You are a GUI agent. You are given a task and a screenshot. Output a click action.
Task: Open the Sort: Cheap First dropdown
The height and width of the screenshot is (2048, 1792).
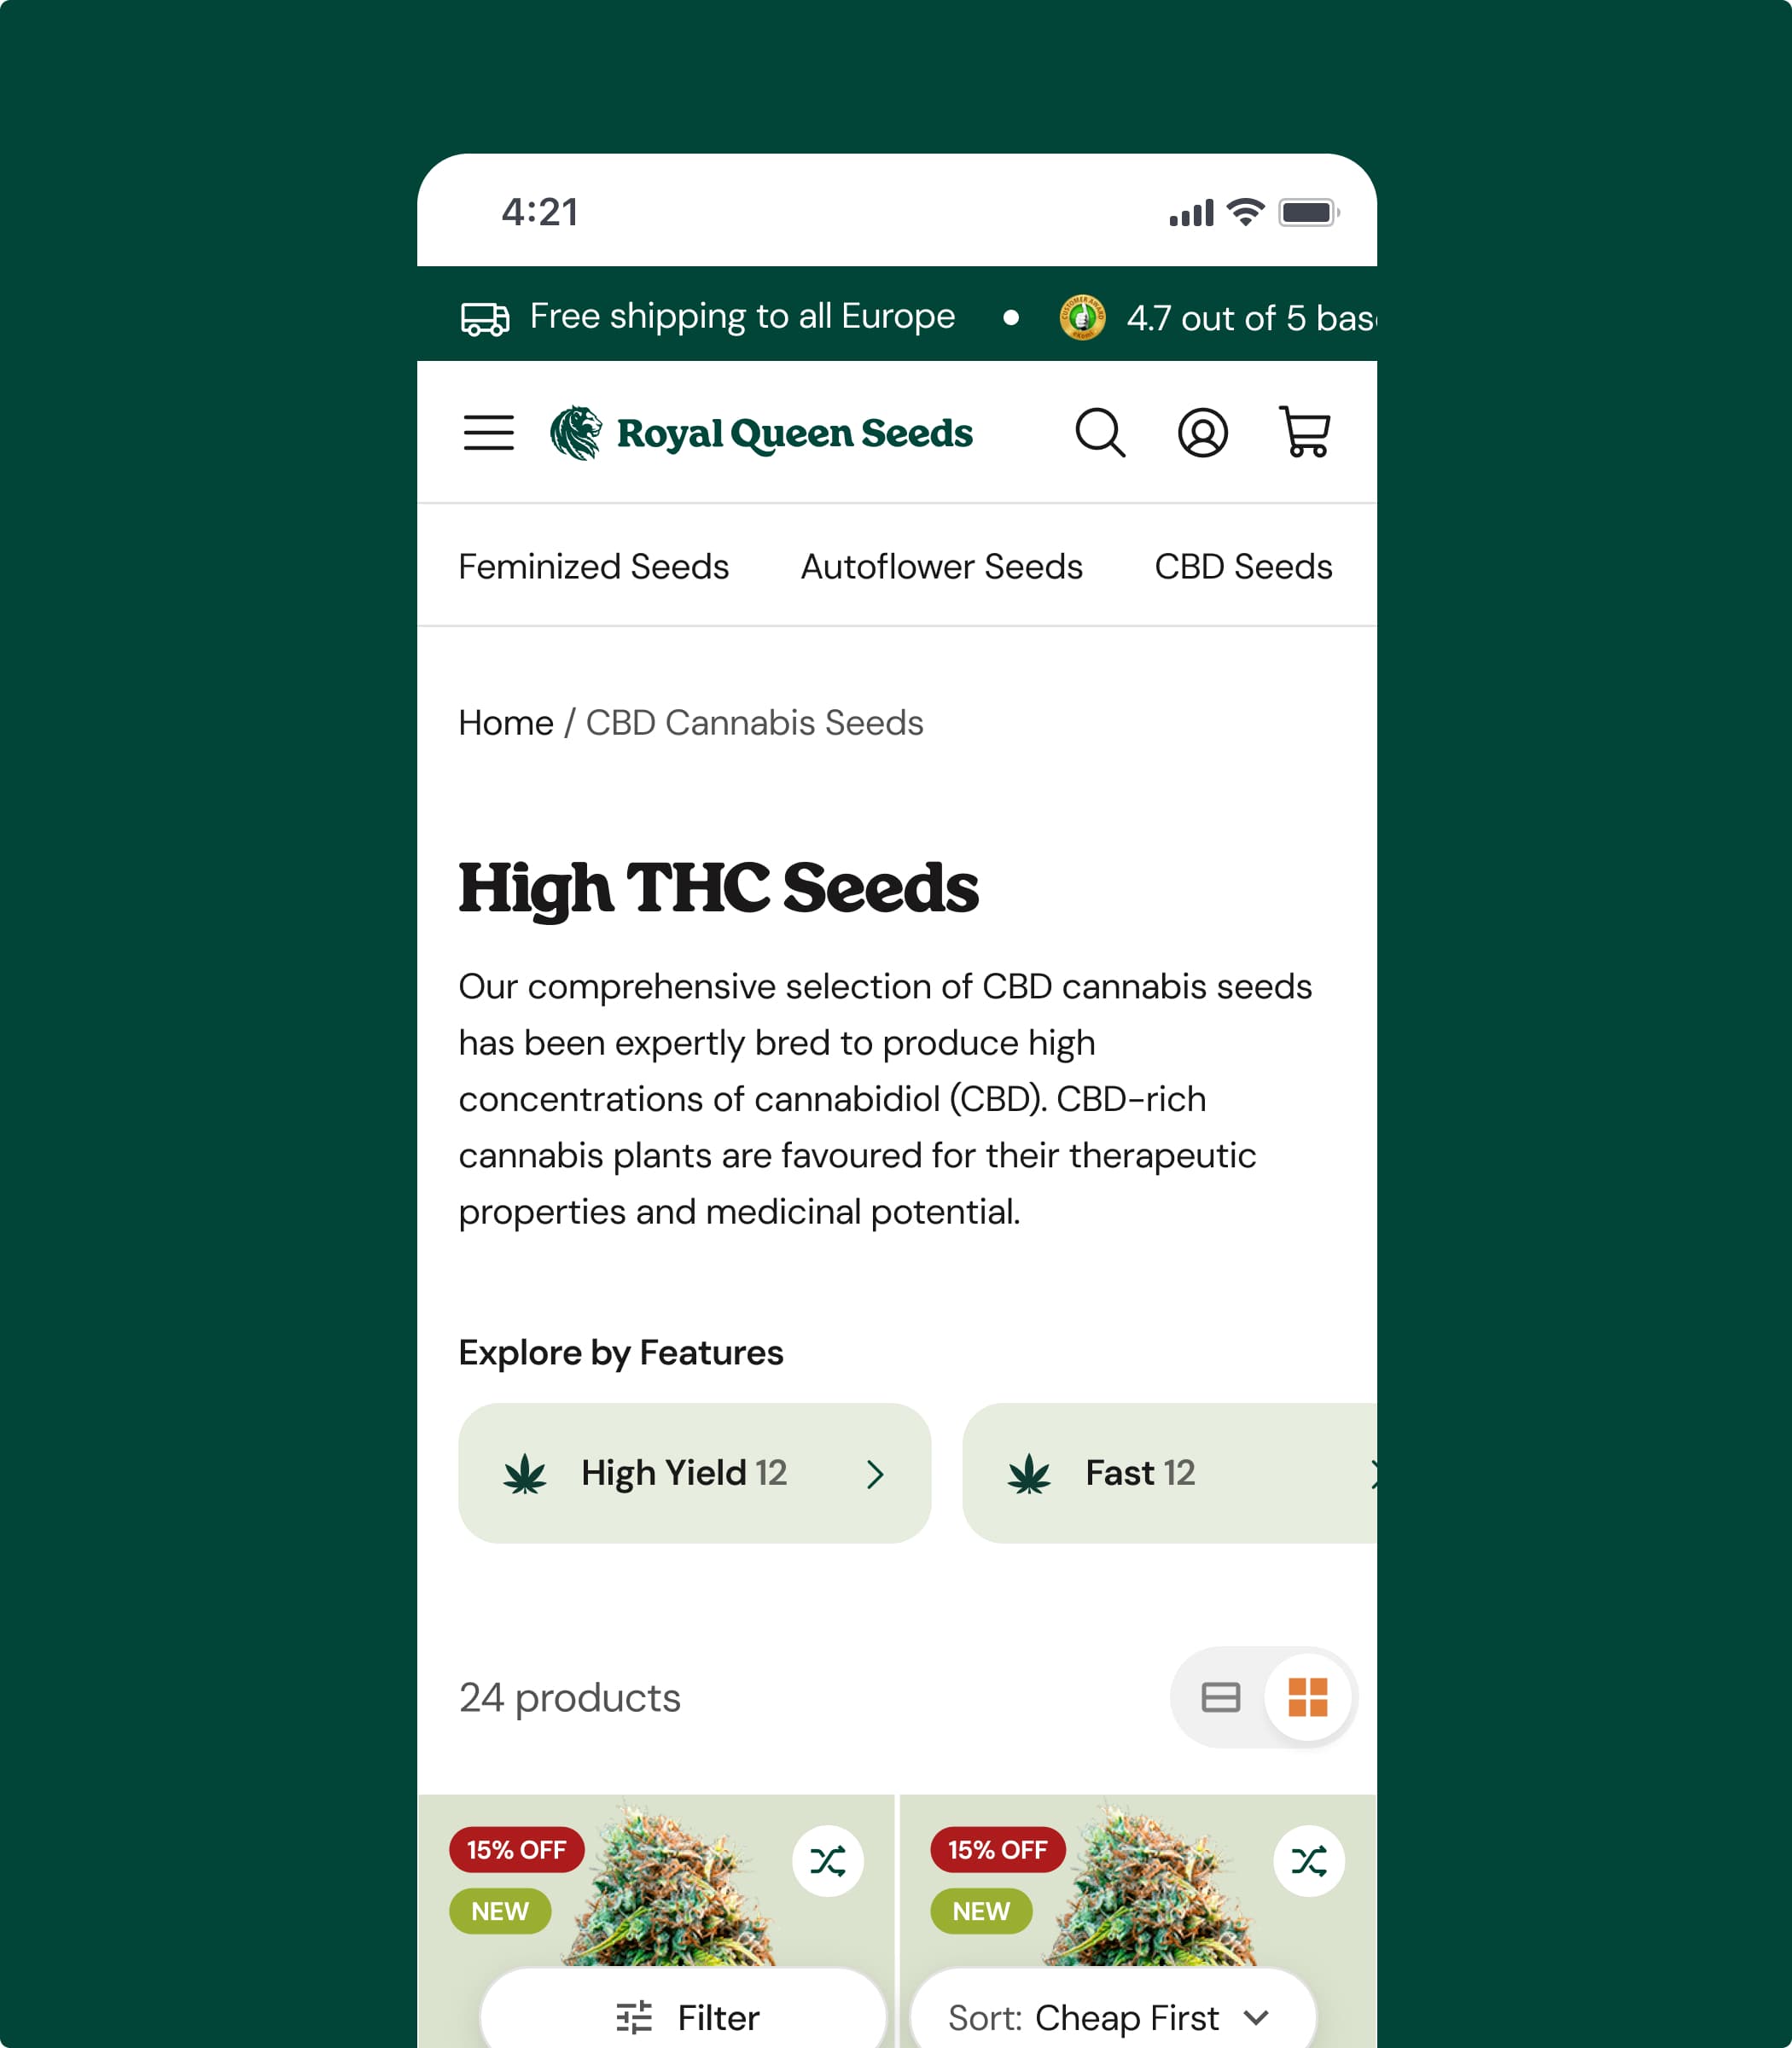coord(1113,2015)
